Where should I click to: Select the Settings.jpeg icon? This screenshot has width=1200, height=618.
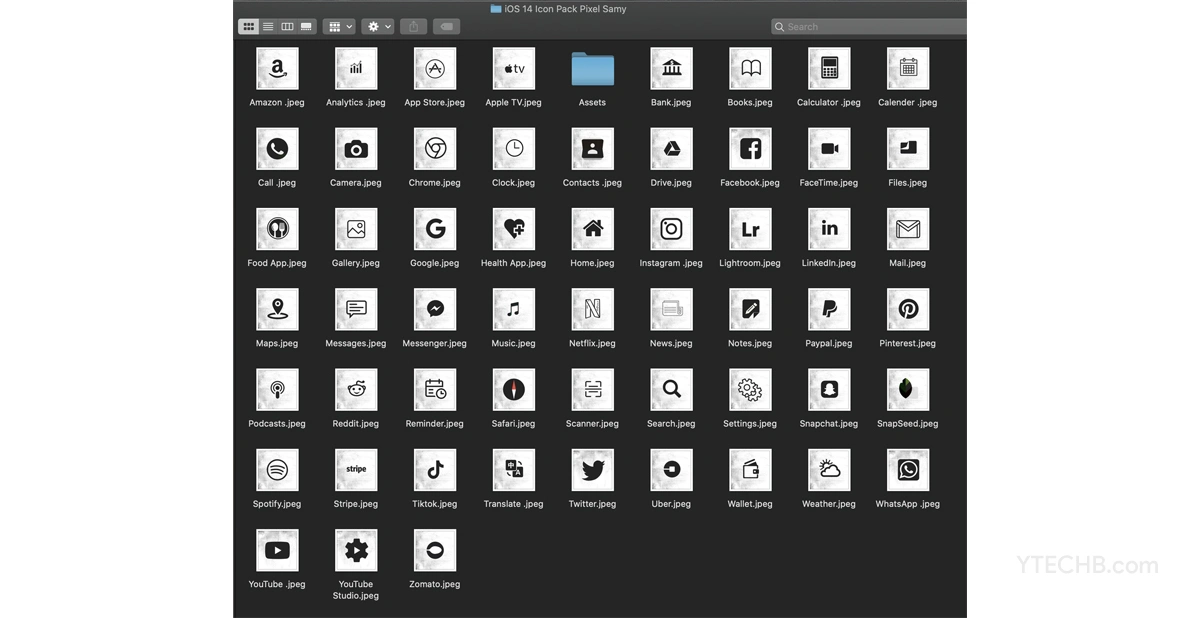pyautogui.click(x=750, y=390)
